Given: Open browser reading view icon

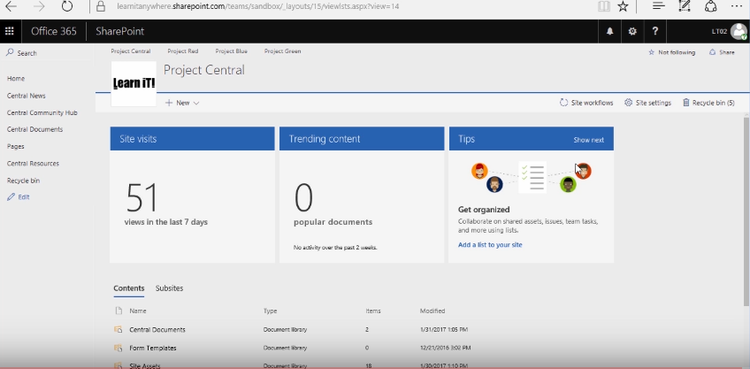Looking at the screenshot, I should click(x=604, y=6).
